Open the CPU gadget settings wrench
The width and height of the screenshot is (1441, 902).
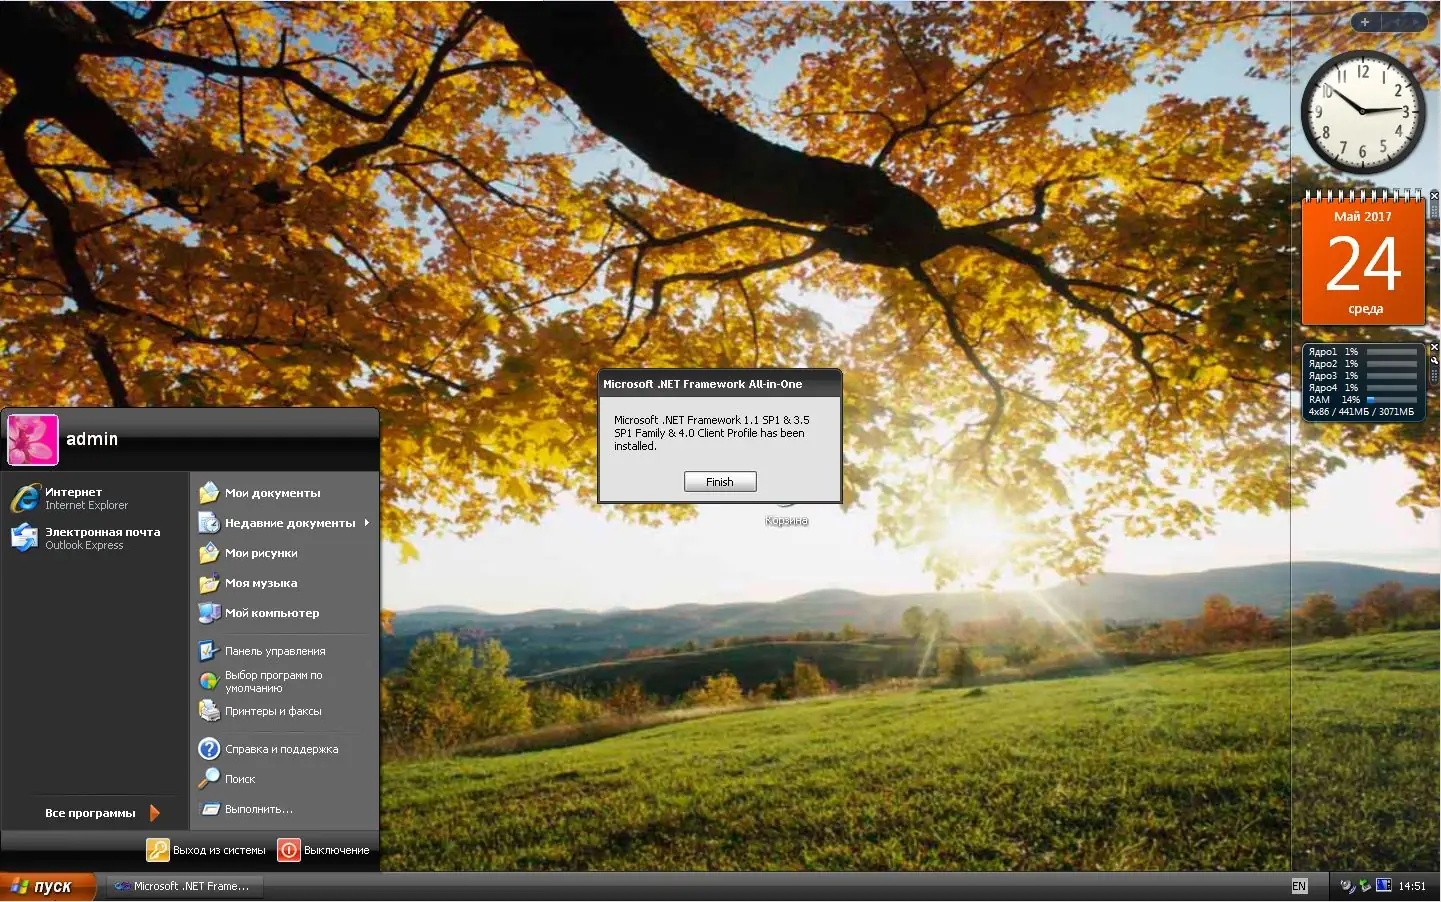[x=1434, y=360]
